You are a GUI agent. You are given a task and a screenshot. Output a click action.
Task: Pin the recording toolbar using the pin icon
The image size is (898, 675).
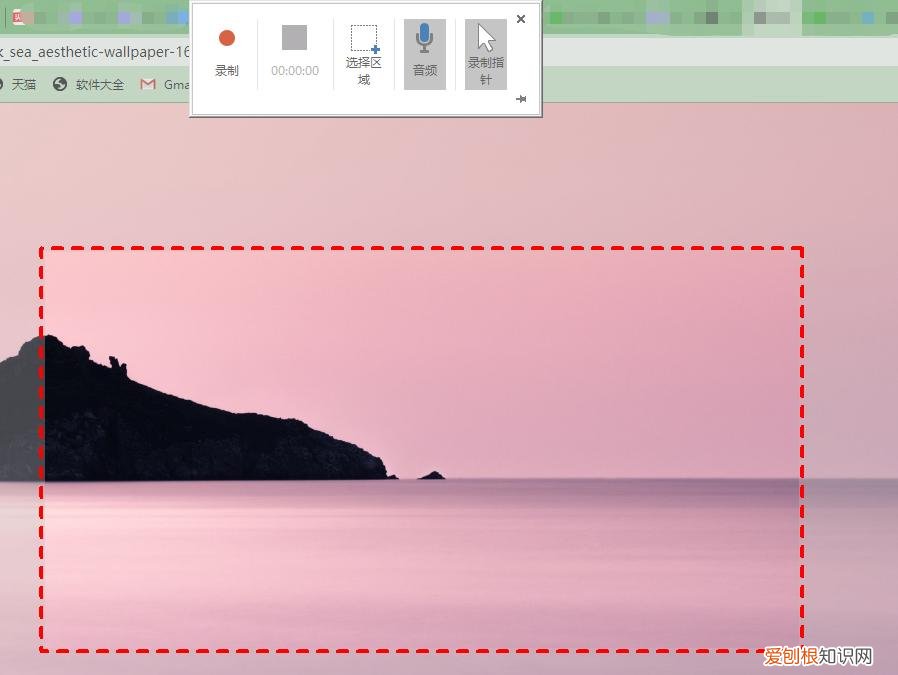tap(521, 99)
